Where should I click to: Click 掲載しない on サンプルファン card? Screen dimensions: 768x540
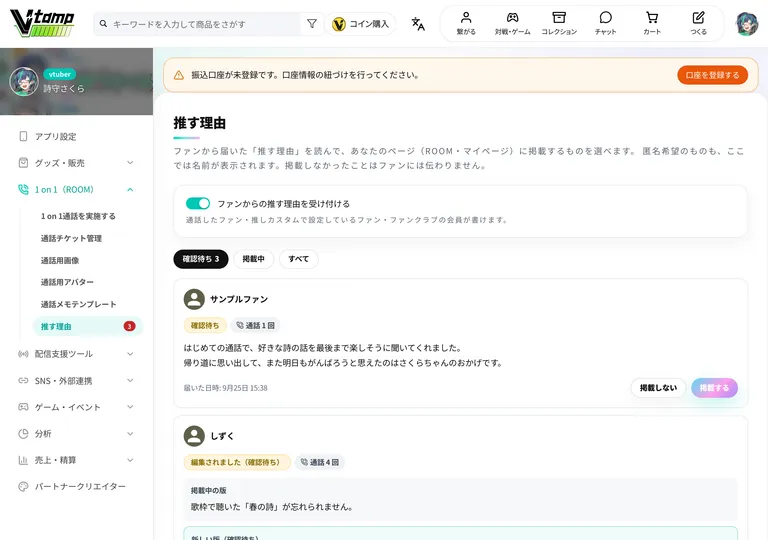pyautogui.click(x=658, y=388)
